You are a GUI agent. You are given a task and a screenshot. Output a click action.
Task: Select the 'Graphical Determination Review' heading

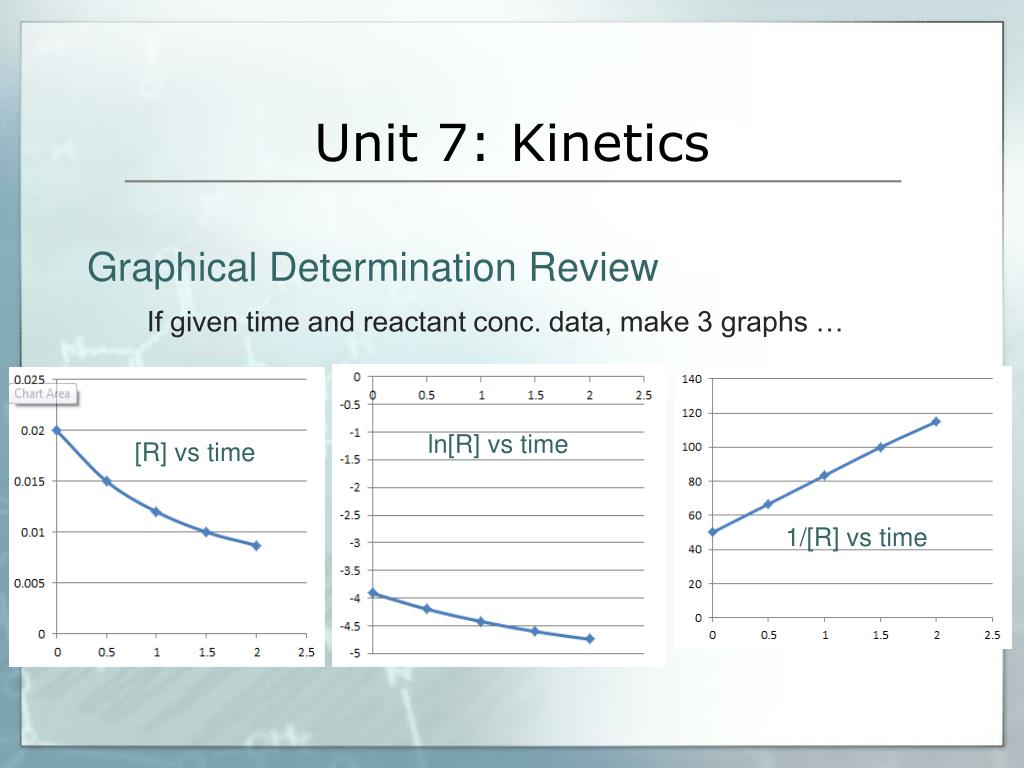tap(373, 267)
